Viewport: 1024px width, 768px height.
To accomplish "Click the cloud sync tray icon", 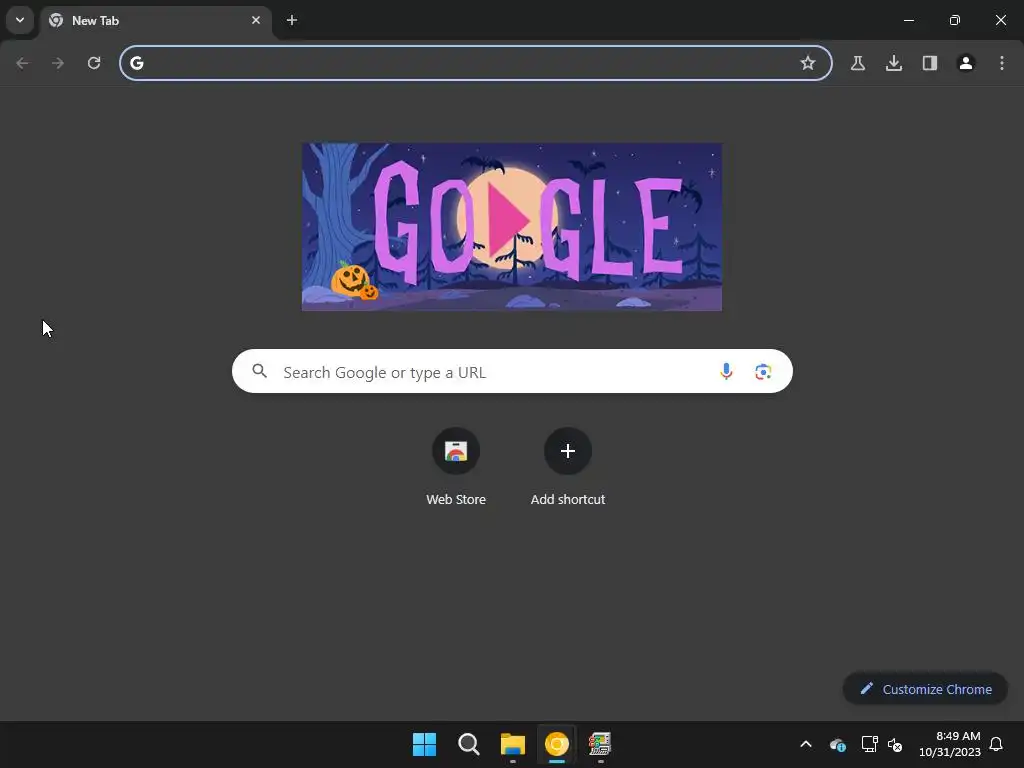I will coord(837,744).
